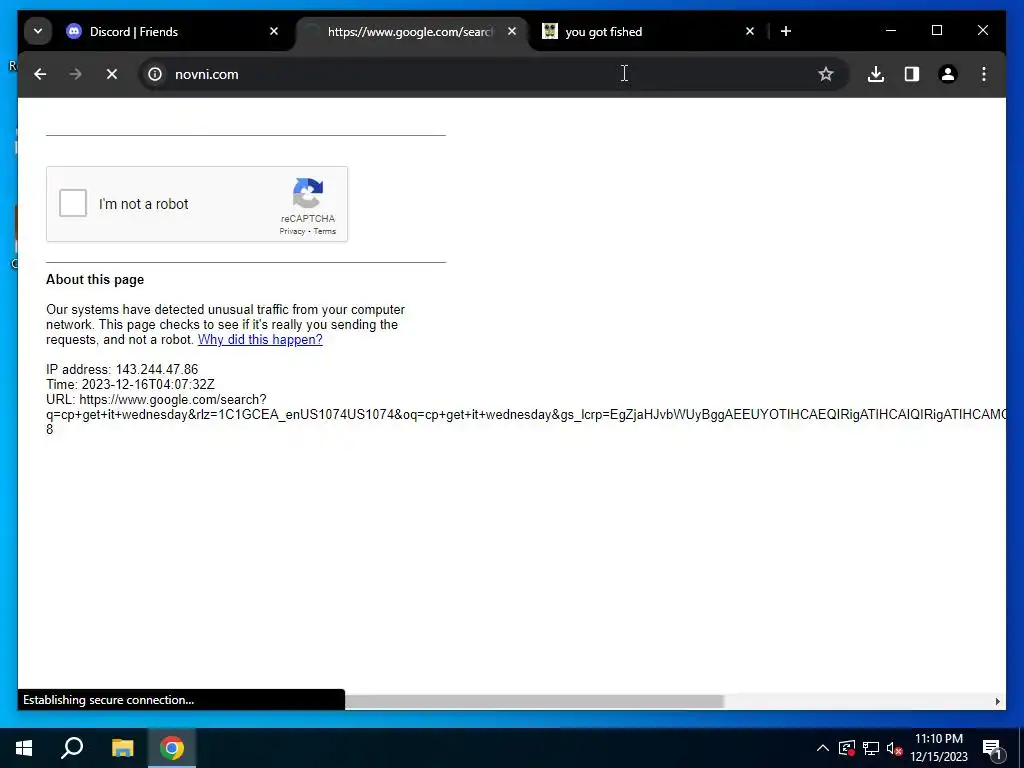This screenshot has height=768, width=1024.
Task: Toggle the side panel
Action: click(x=912, y=74)
